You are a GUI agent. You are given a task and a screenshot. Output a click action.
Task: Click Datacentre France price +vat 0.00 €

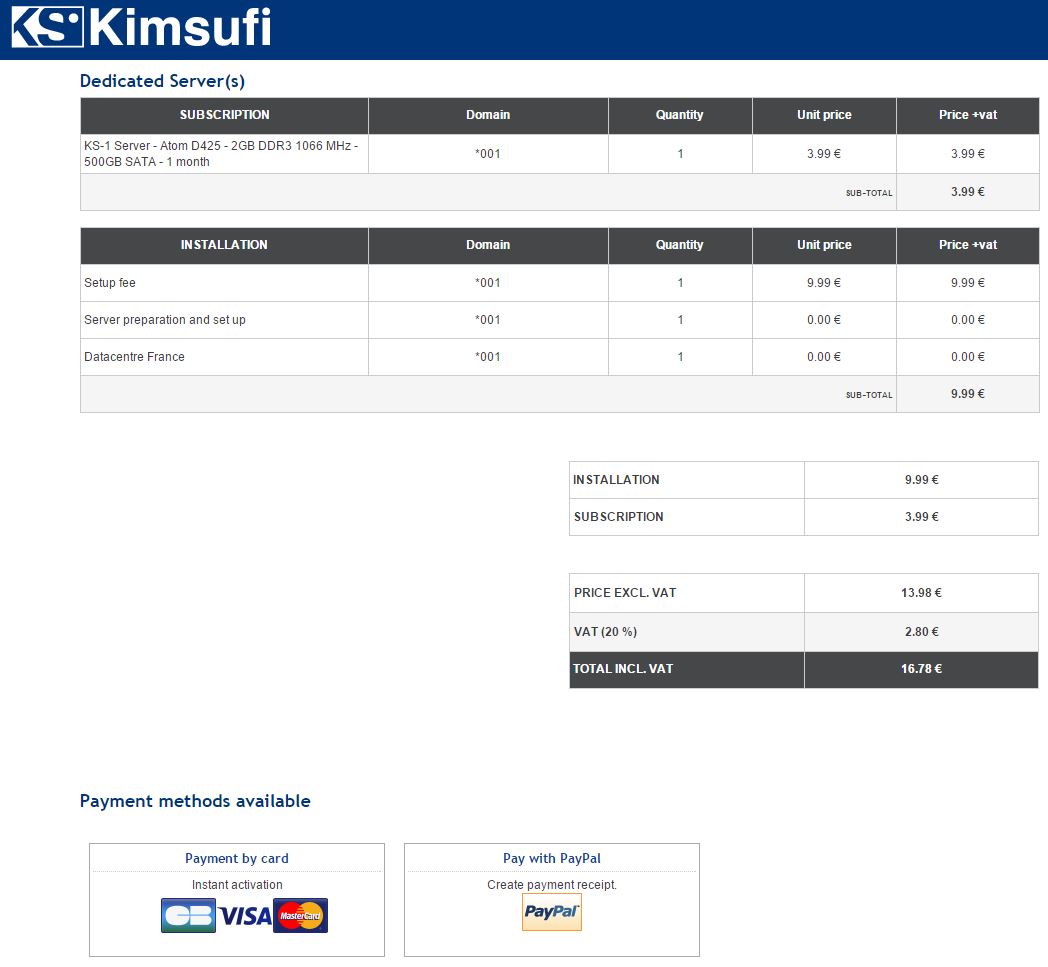pos(967,357)
